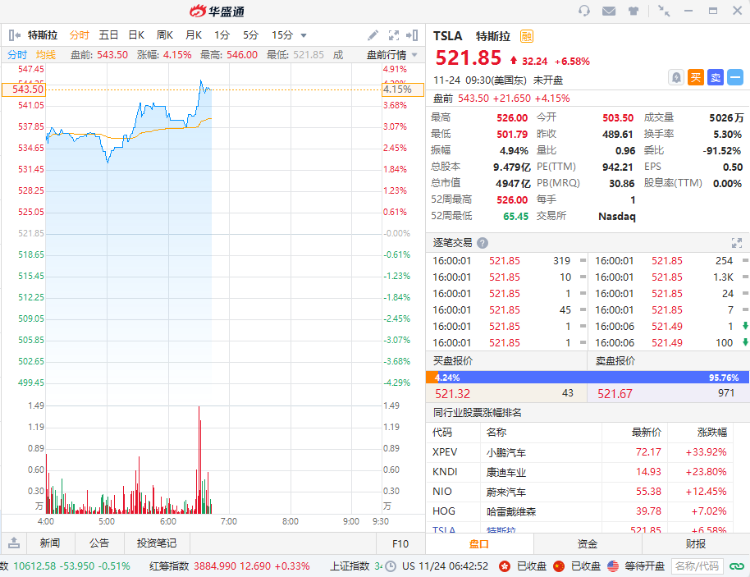
Task: Select 15分 chart interval
Action: (x=282, y=35)
